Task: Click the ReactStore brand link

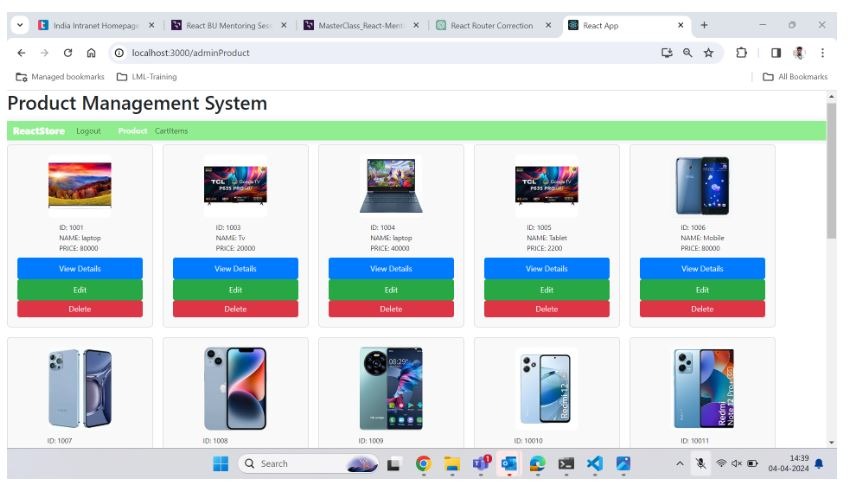Action: pos(39,132)
